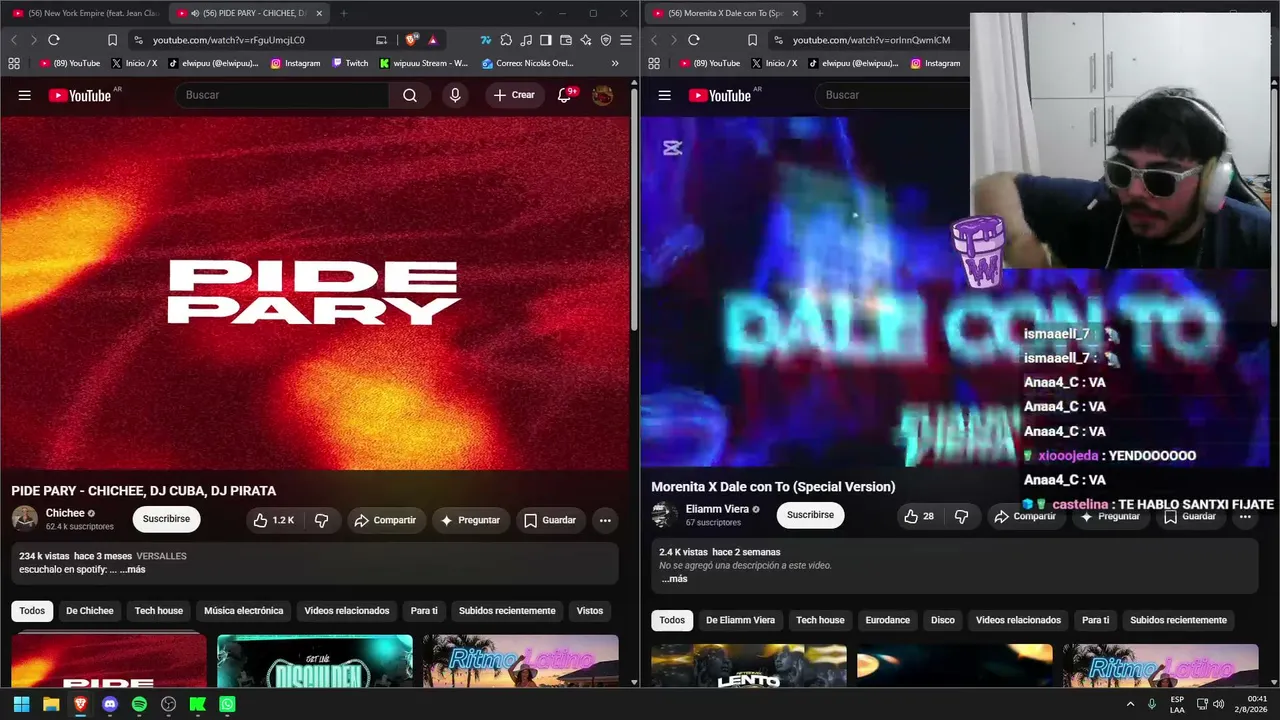Select Música electrónica chip
Viewport: 1280px width, 720px height.
point(244,611)
